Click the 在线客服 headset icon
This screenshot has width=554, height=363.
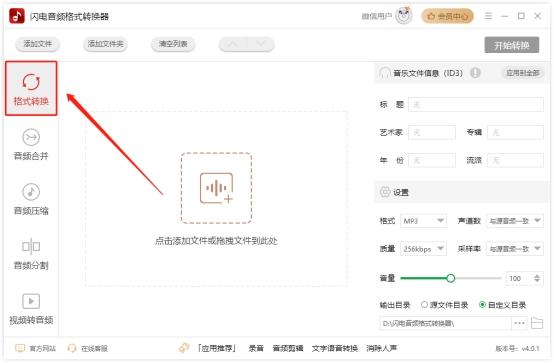coord(72,349)
